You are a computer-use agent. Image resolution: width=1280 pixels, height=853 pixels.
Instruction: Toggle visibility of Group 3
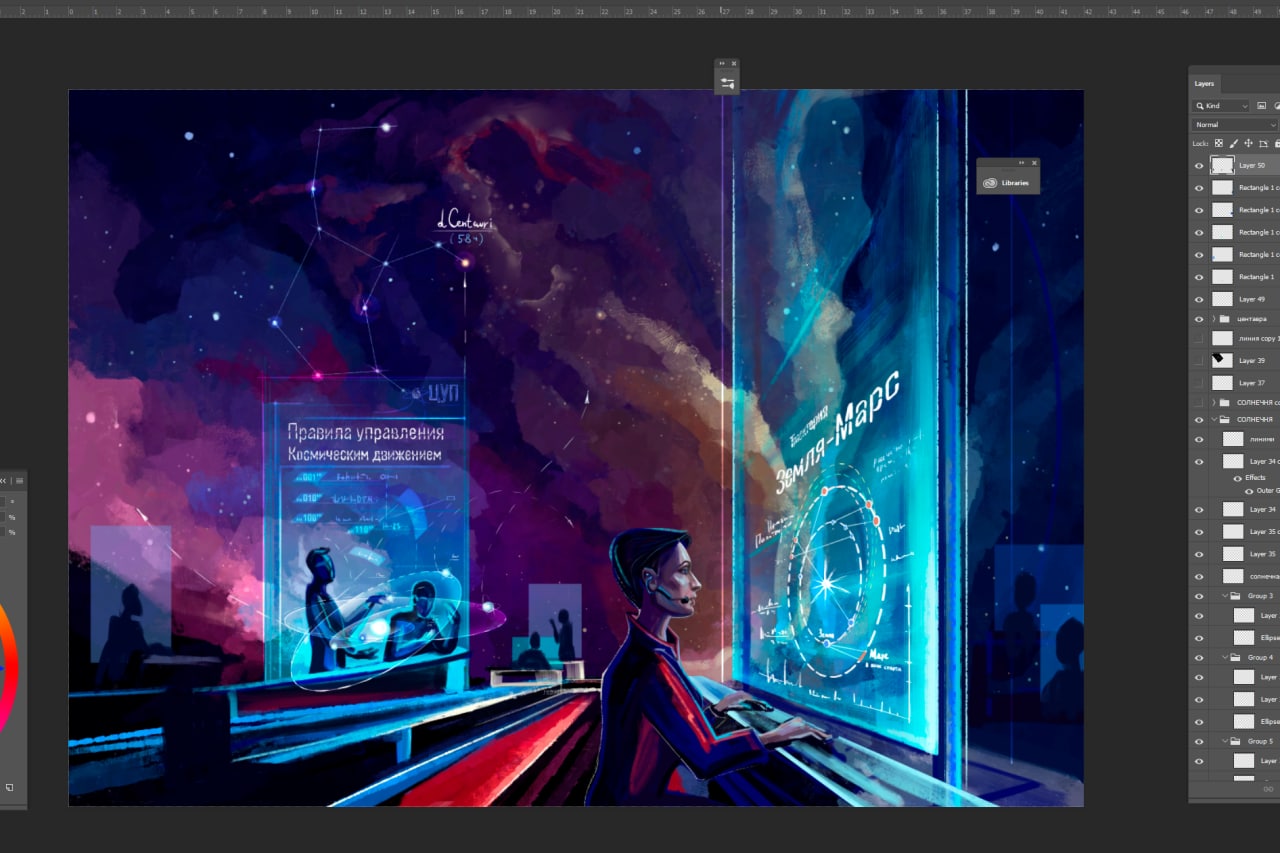coord(1199,596)
